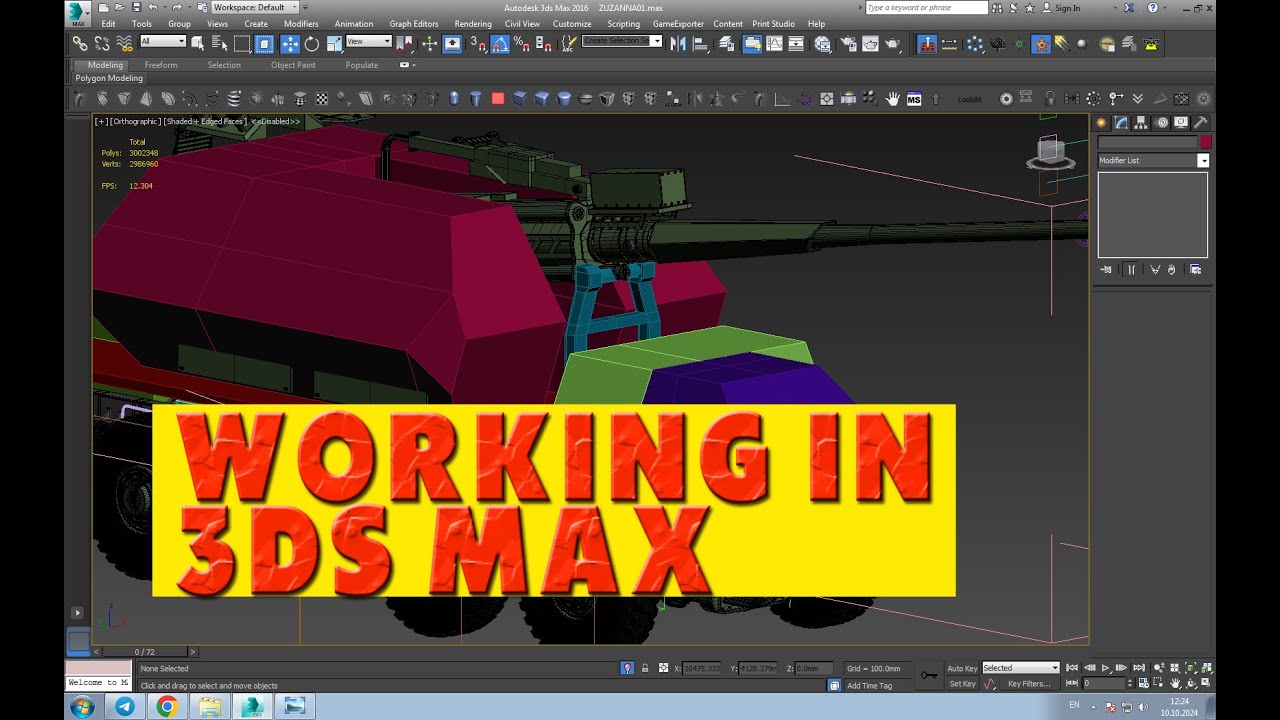Expand Create Selection Set dropdown
The image size is (1280, 720).
tap(657, 42)
